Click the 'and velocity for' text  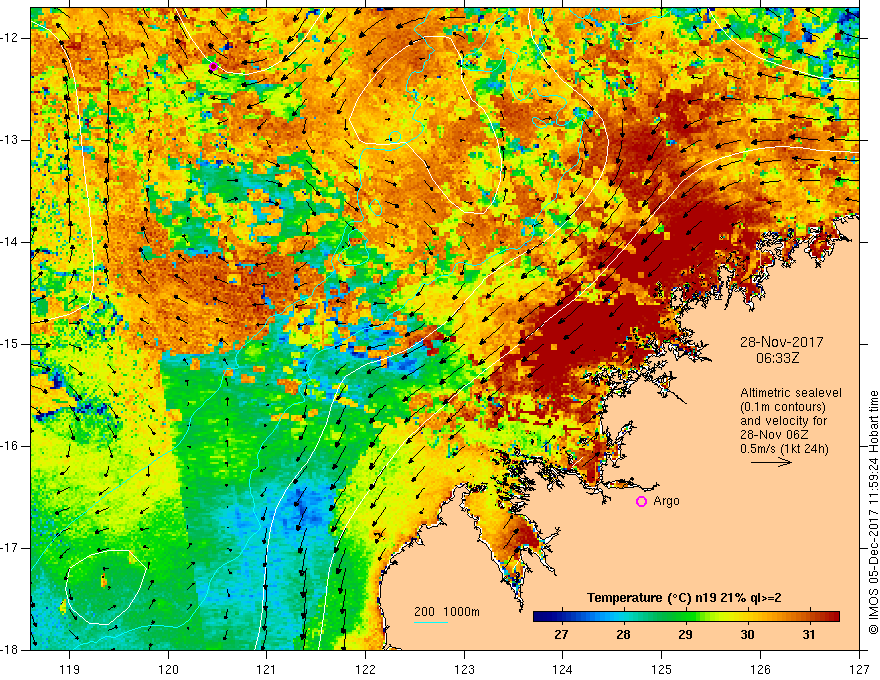[783, 421]
